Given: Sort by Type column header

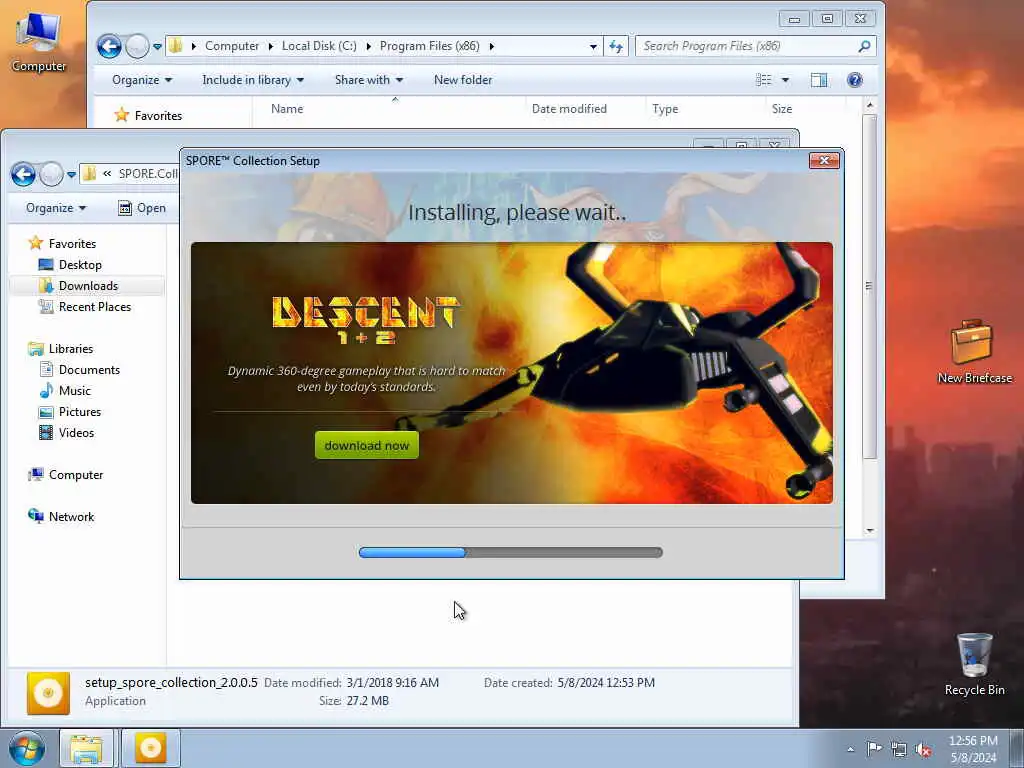Looking at the screenshot, I should [665, 108].
